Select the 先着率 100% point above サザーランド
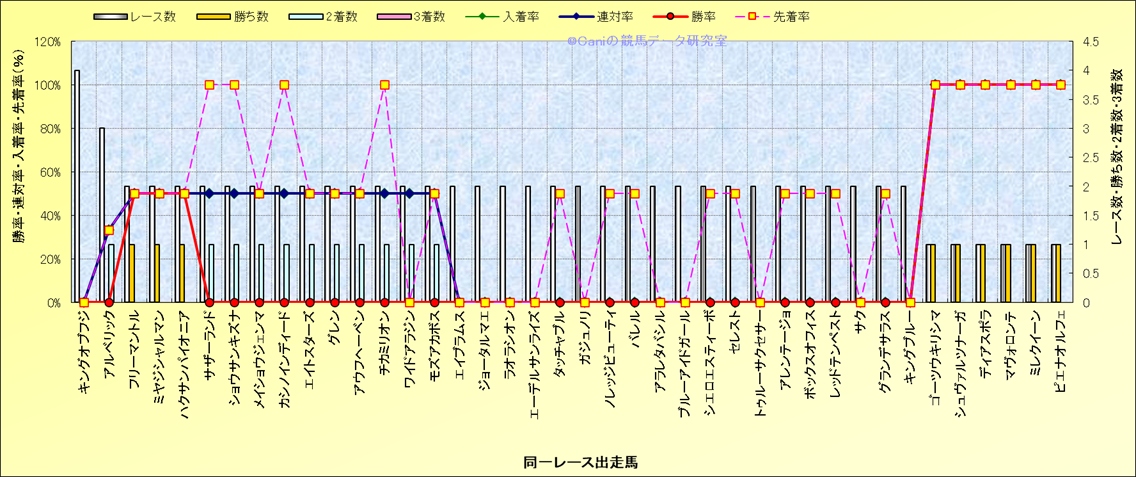1136x477 pixels. tap(209, 85)
